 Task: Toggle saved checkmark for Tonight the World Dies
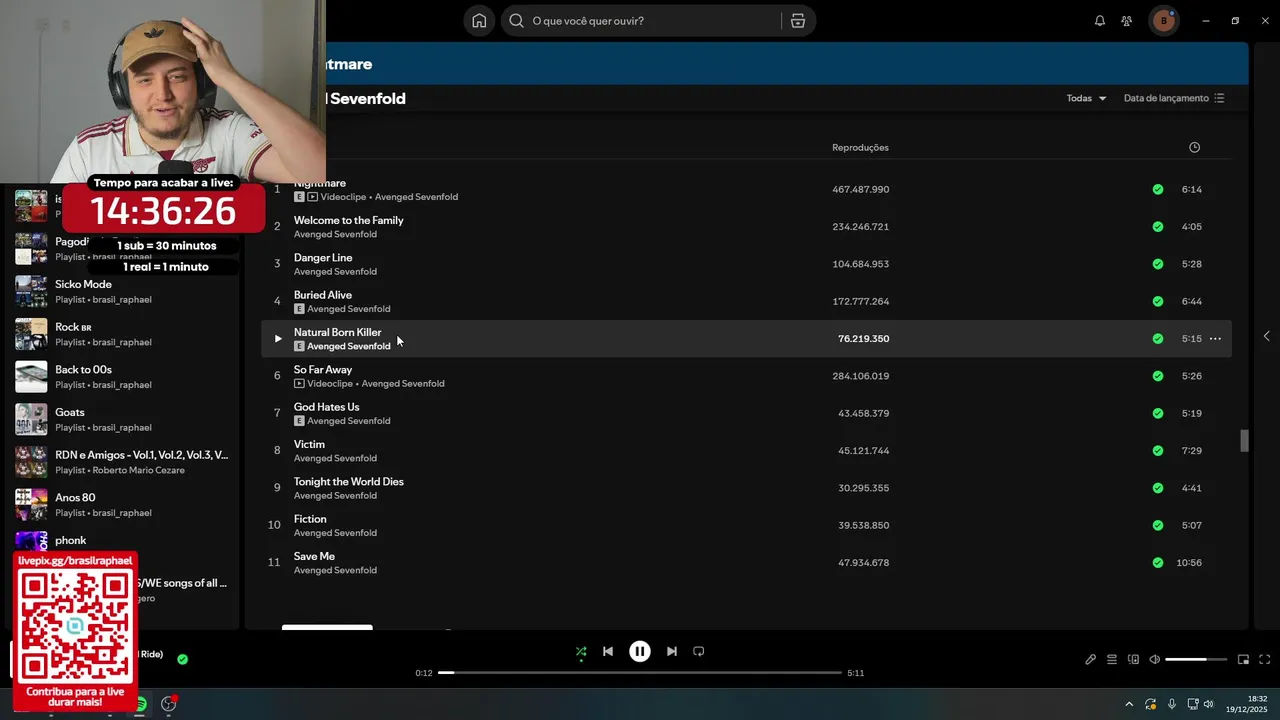[x=1158, y=488]
